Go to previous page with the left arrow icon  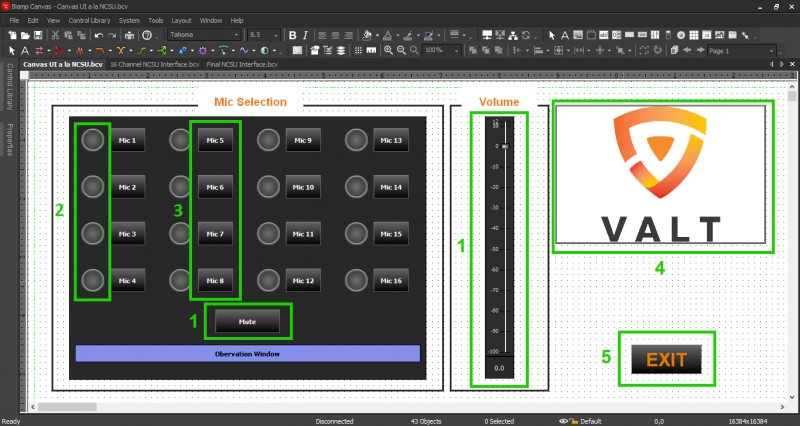point(687,50)
